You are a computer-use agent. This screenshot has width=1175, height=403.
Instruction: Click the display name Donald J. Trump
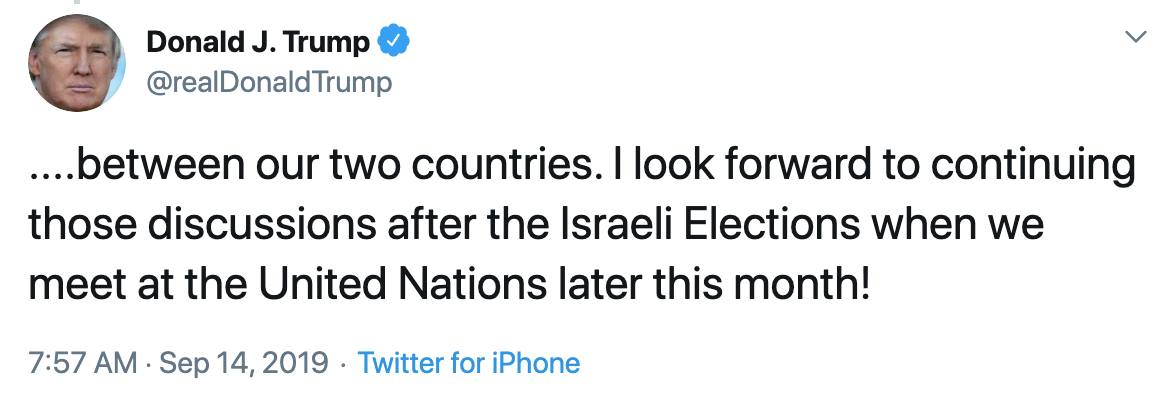click(x=258, y=42)
